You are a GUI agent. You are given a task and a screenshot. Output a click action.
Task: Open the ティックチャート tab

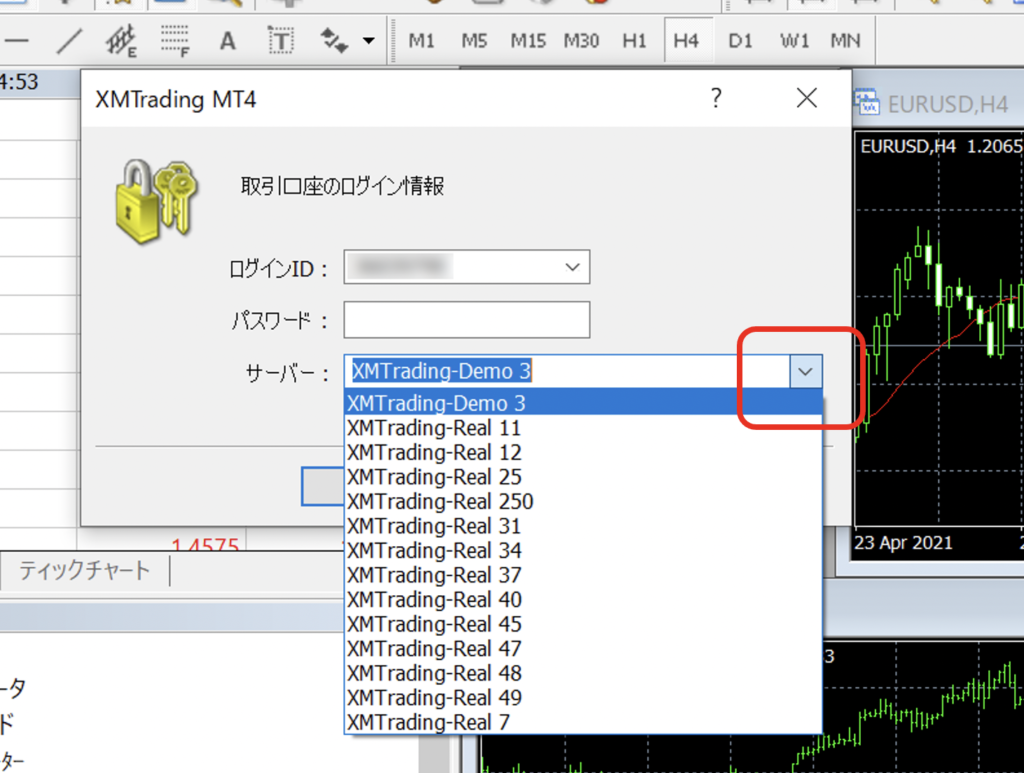85,570
